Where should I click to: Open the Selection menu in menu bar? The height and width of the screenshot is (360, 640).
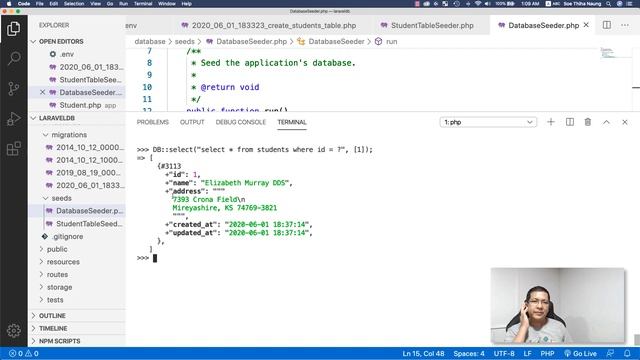74,4
